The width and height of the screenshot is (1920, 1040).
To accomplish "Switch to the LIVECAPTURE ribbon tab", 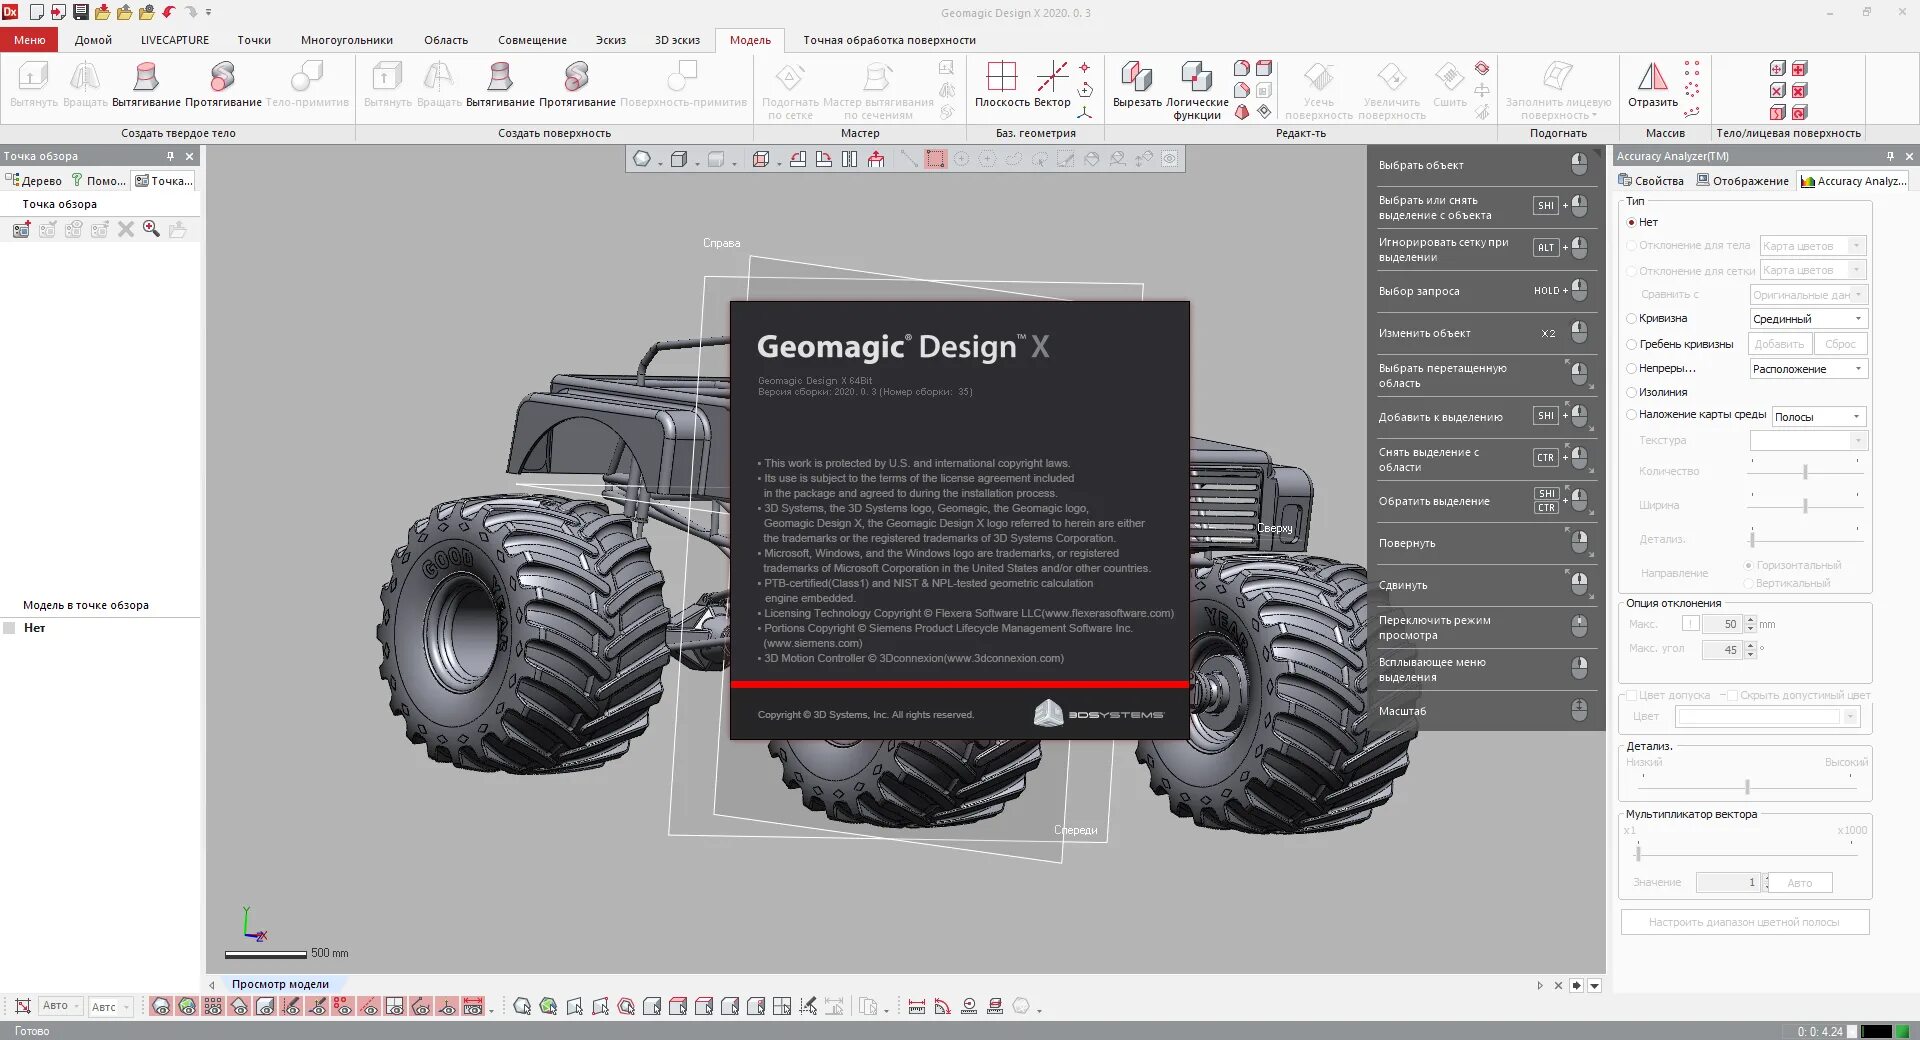I will [175, 40].
